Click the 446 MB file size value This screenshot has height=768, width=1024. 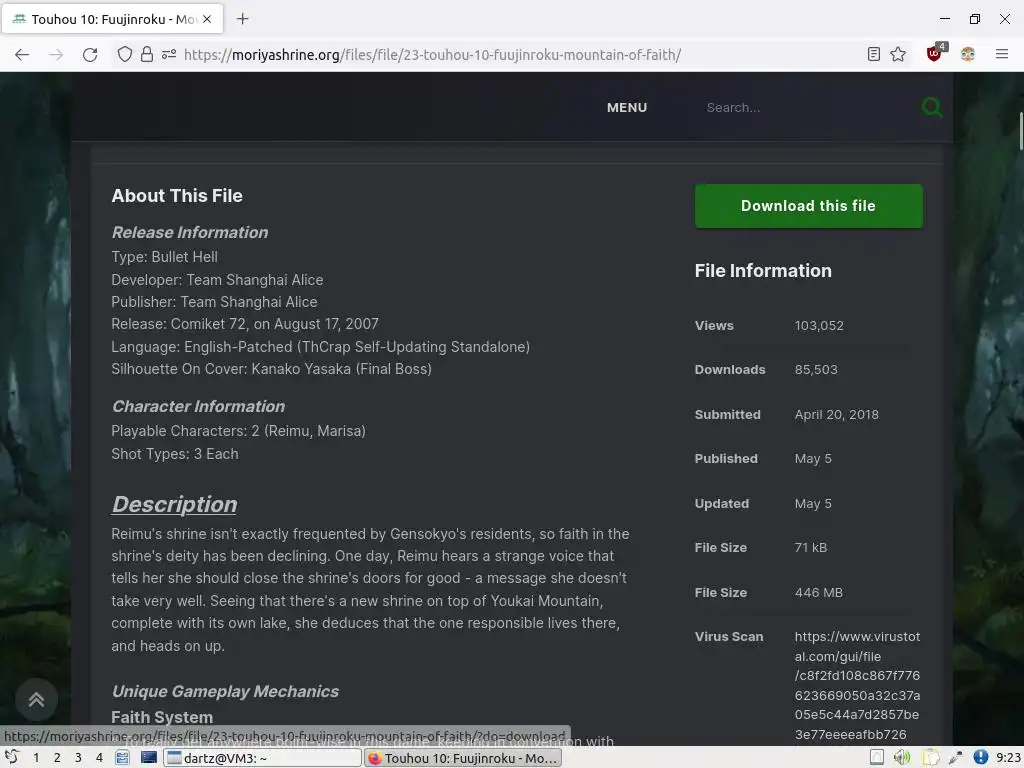pyautogui.click(x=818, y=592)
